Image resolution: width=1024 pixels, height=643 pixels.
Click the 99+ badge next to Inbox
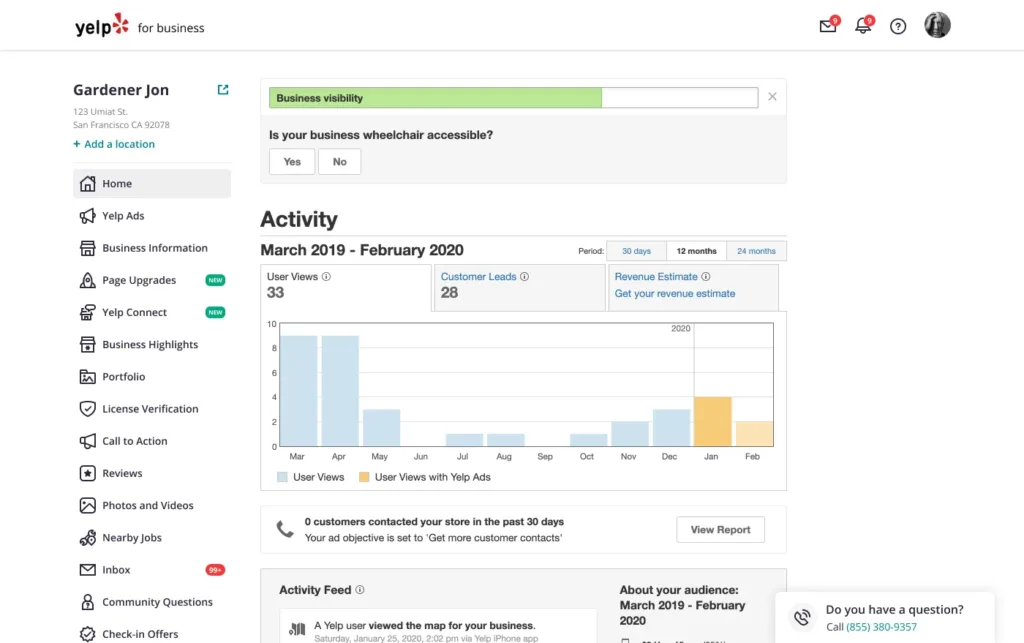215,570
